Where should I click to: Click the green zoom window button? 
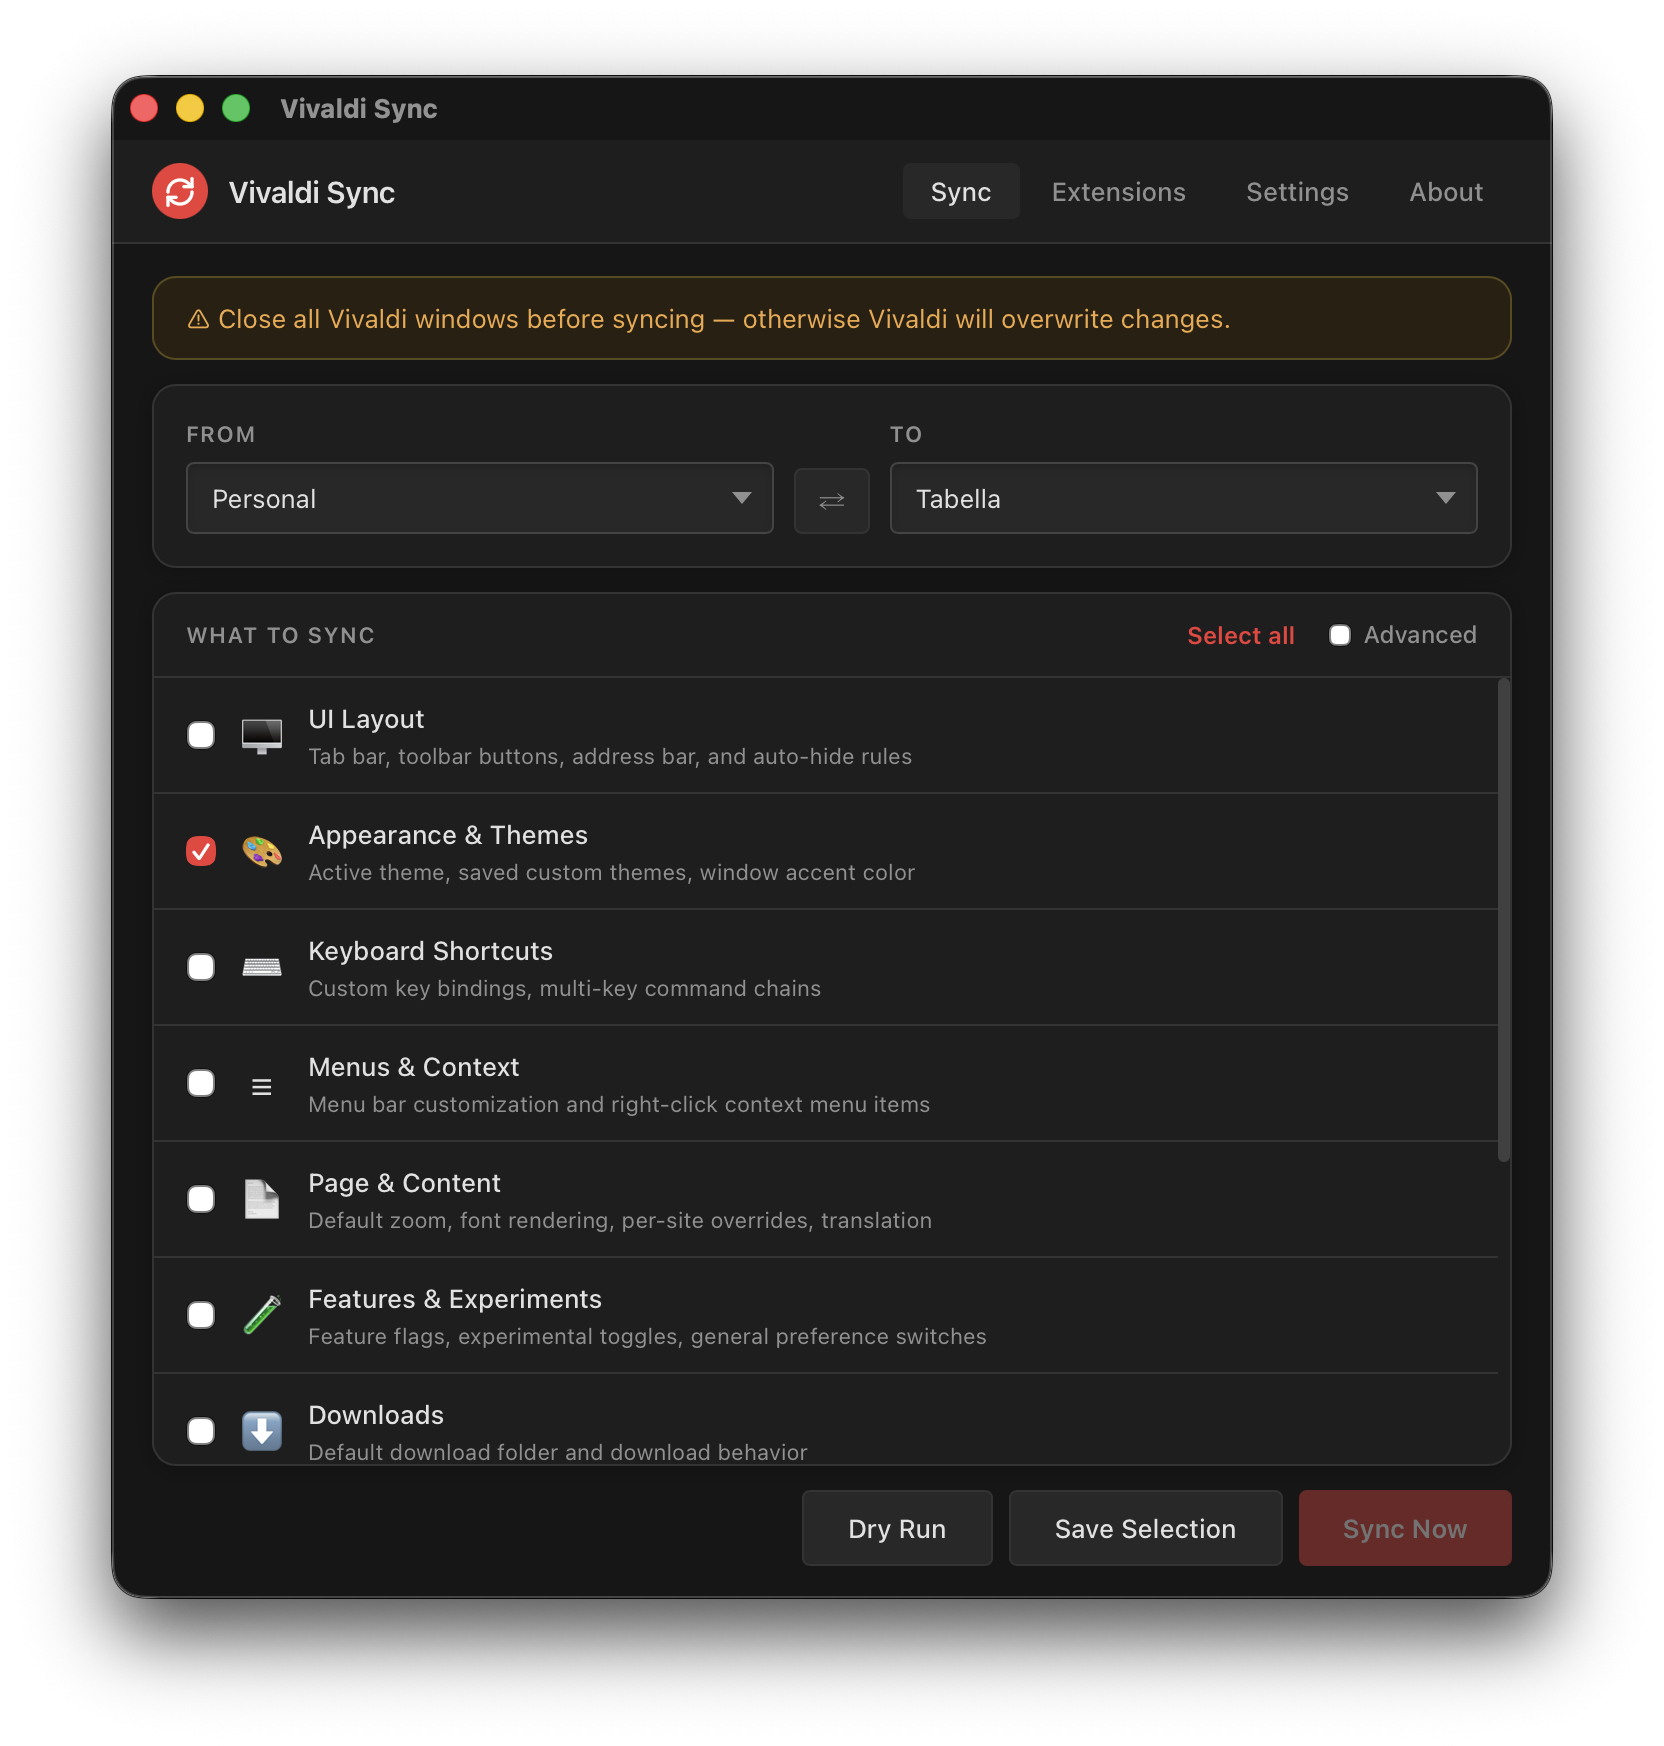coord(236,108)
